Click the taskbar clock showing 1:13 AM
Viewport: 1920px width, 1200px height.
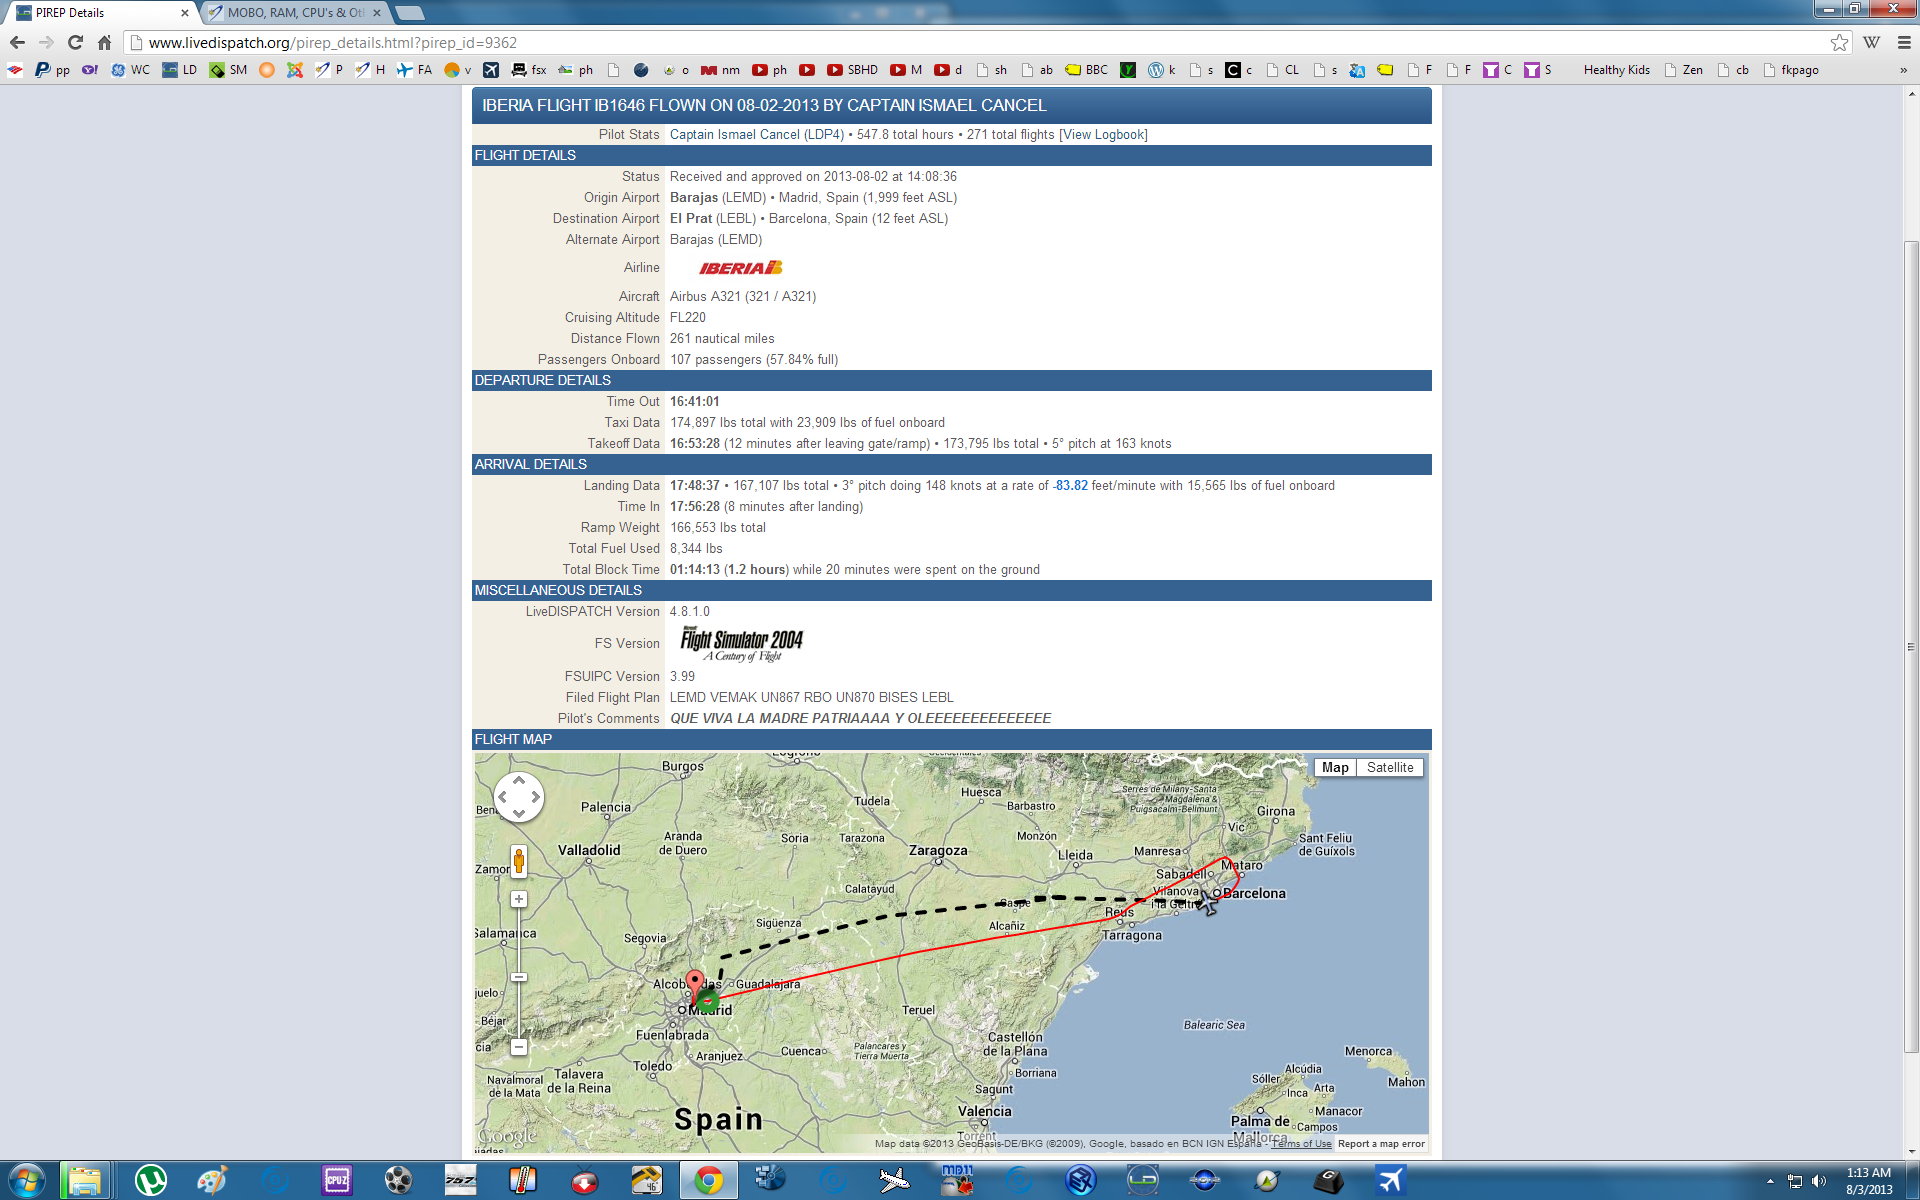1868,1181
